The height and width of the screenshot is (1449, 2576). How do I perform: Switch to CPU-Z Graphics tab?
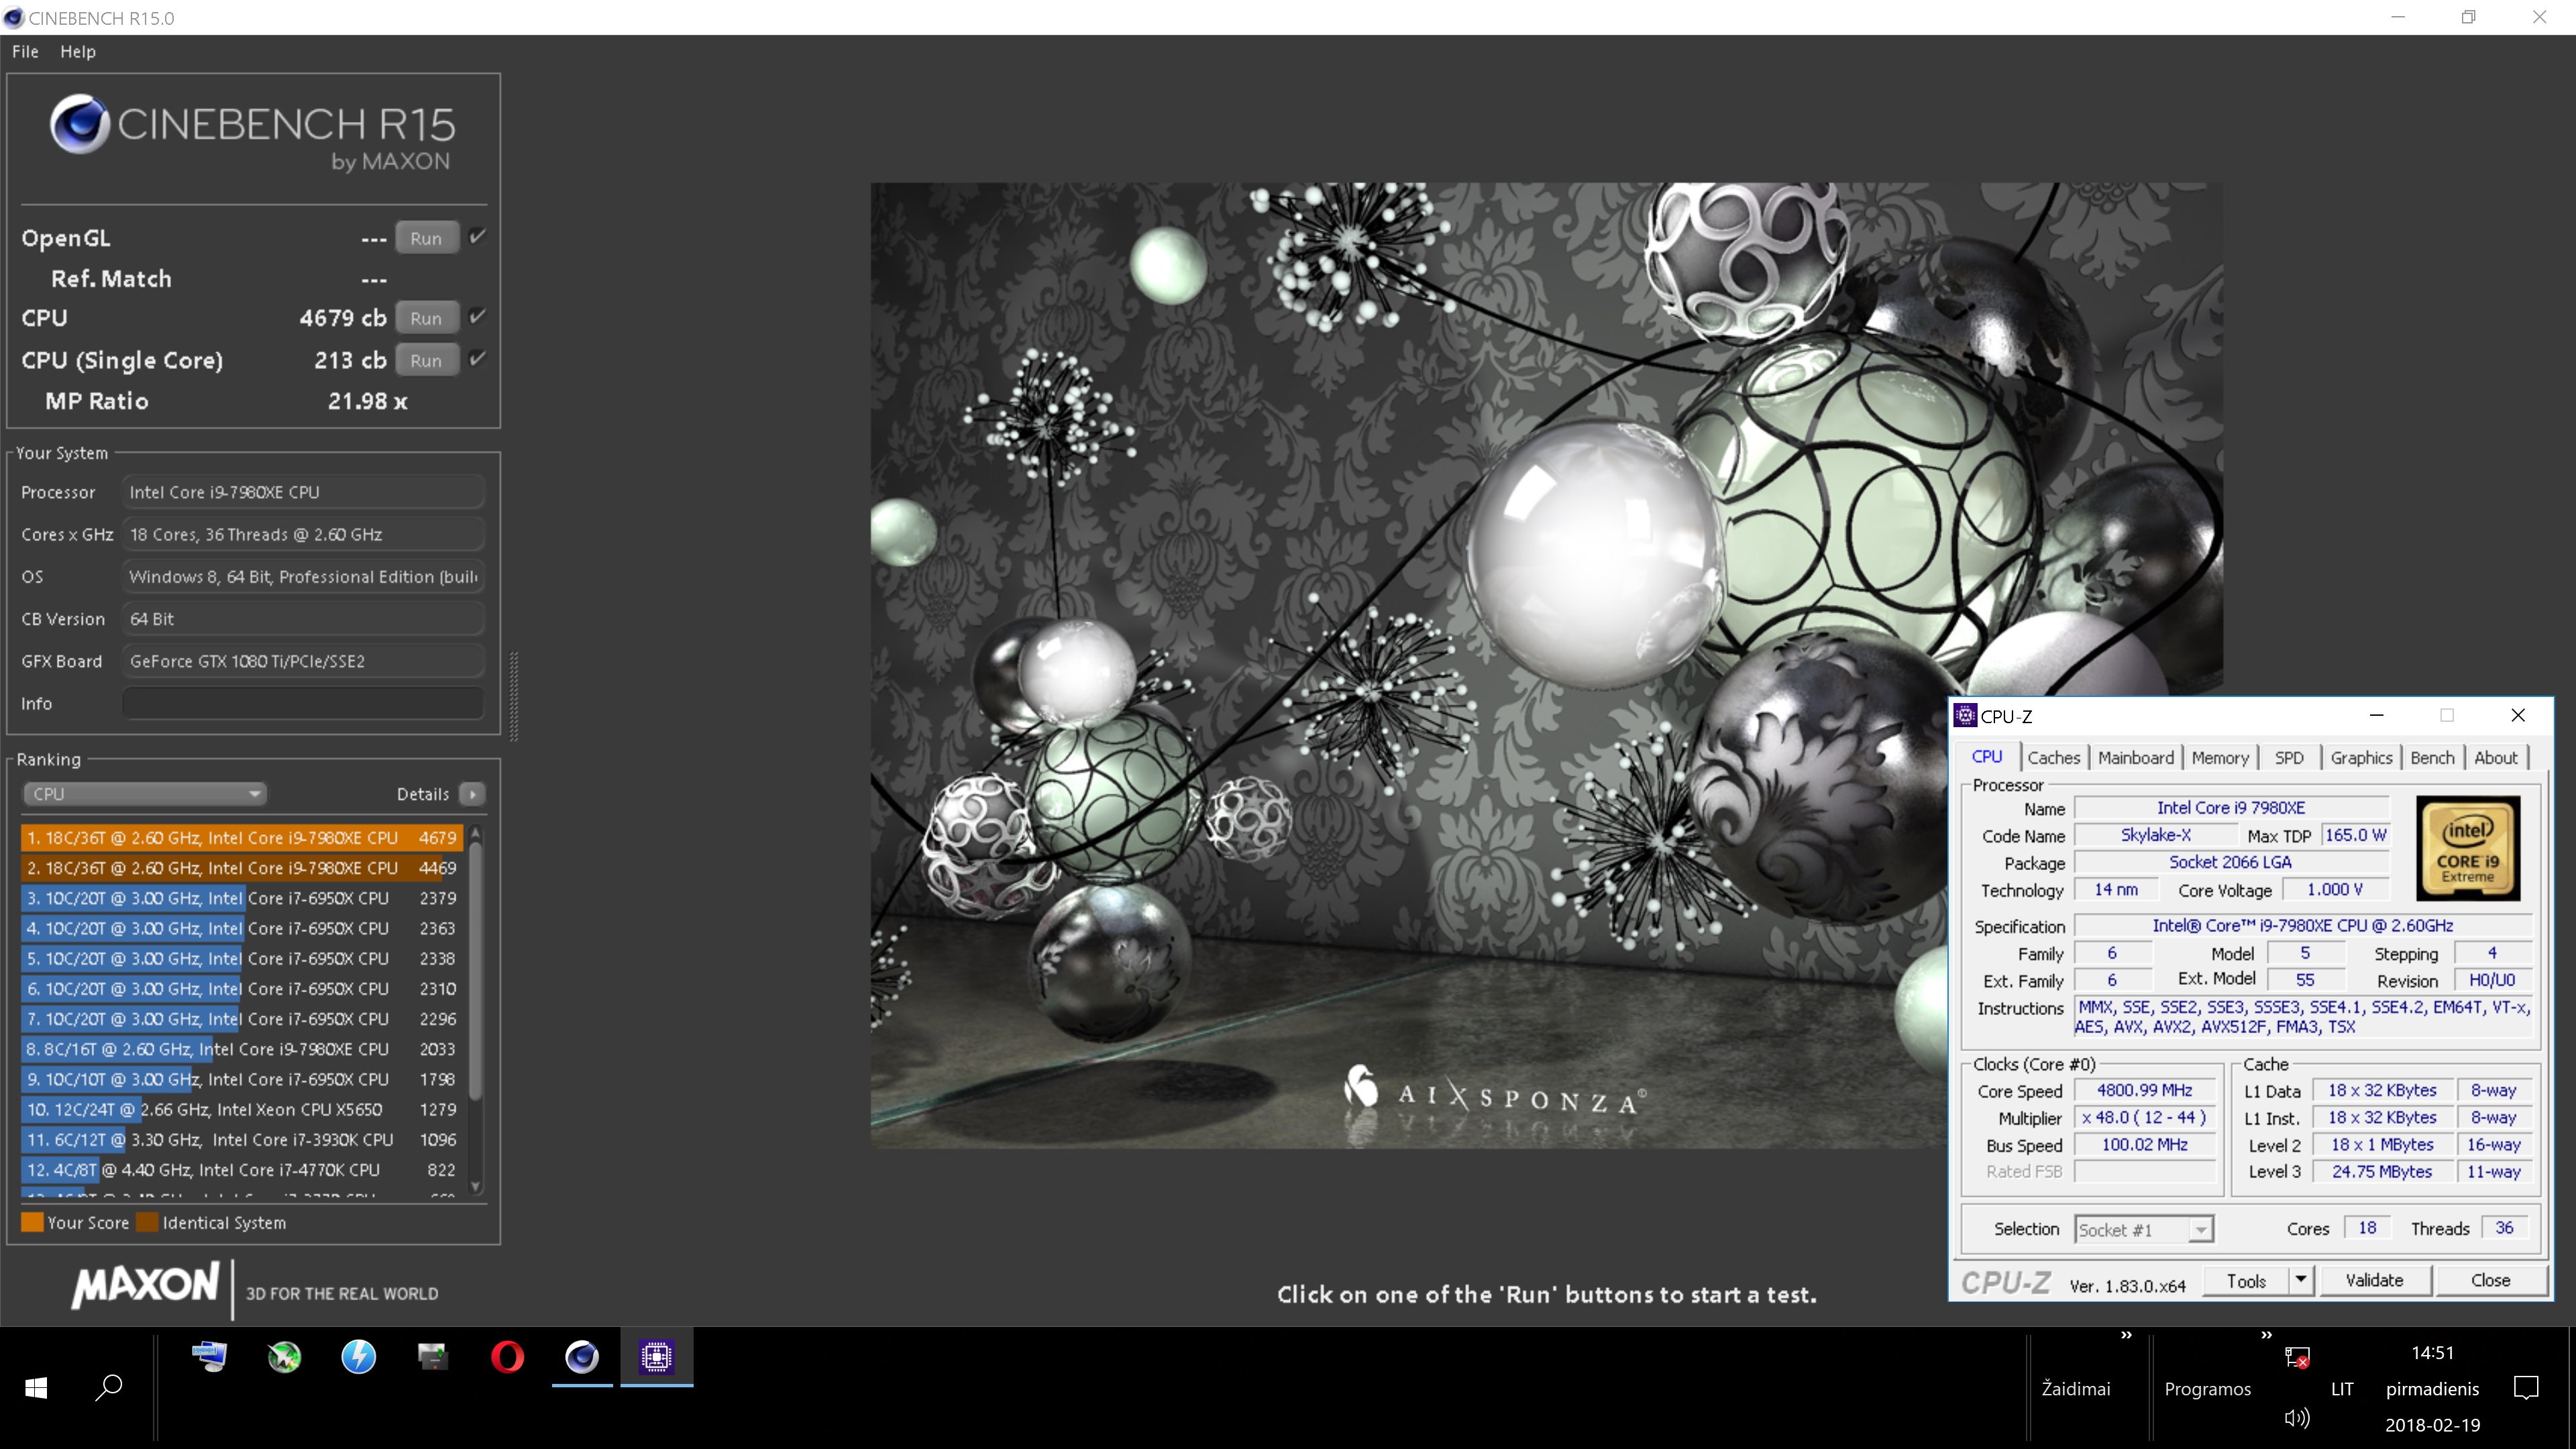point(2361,758)
